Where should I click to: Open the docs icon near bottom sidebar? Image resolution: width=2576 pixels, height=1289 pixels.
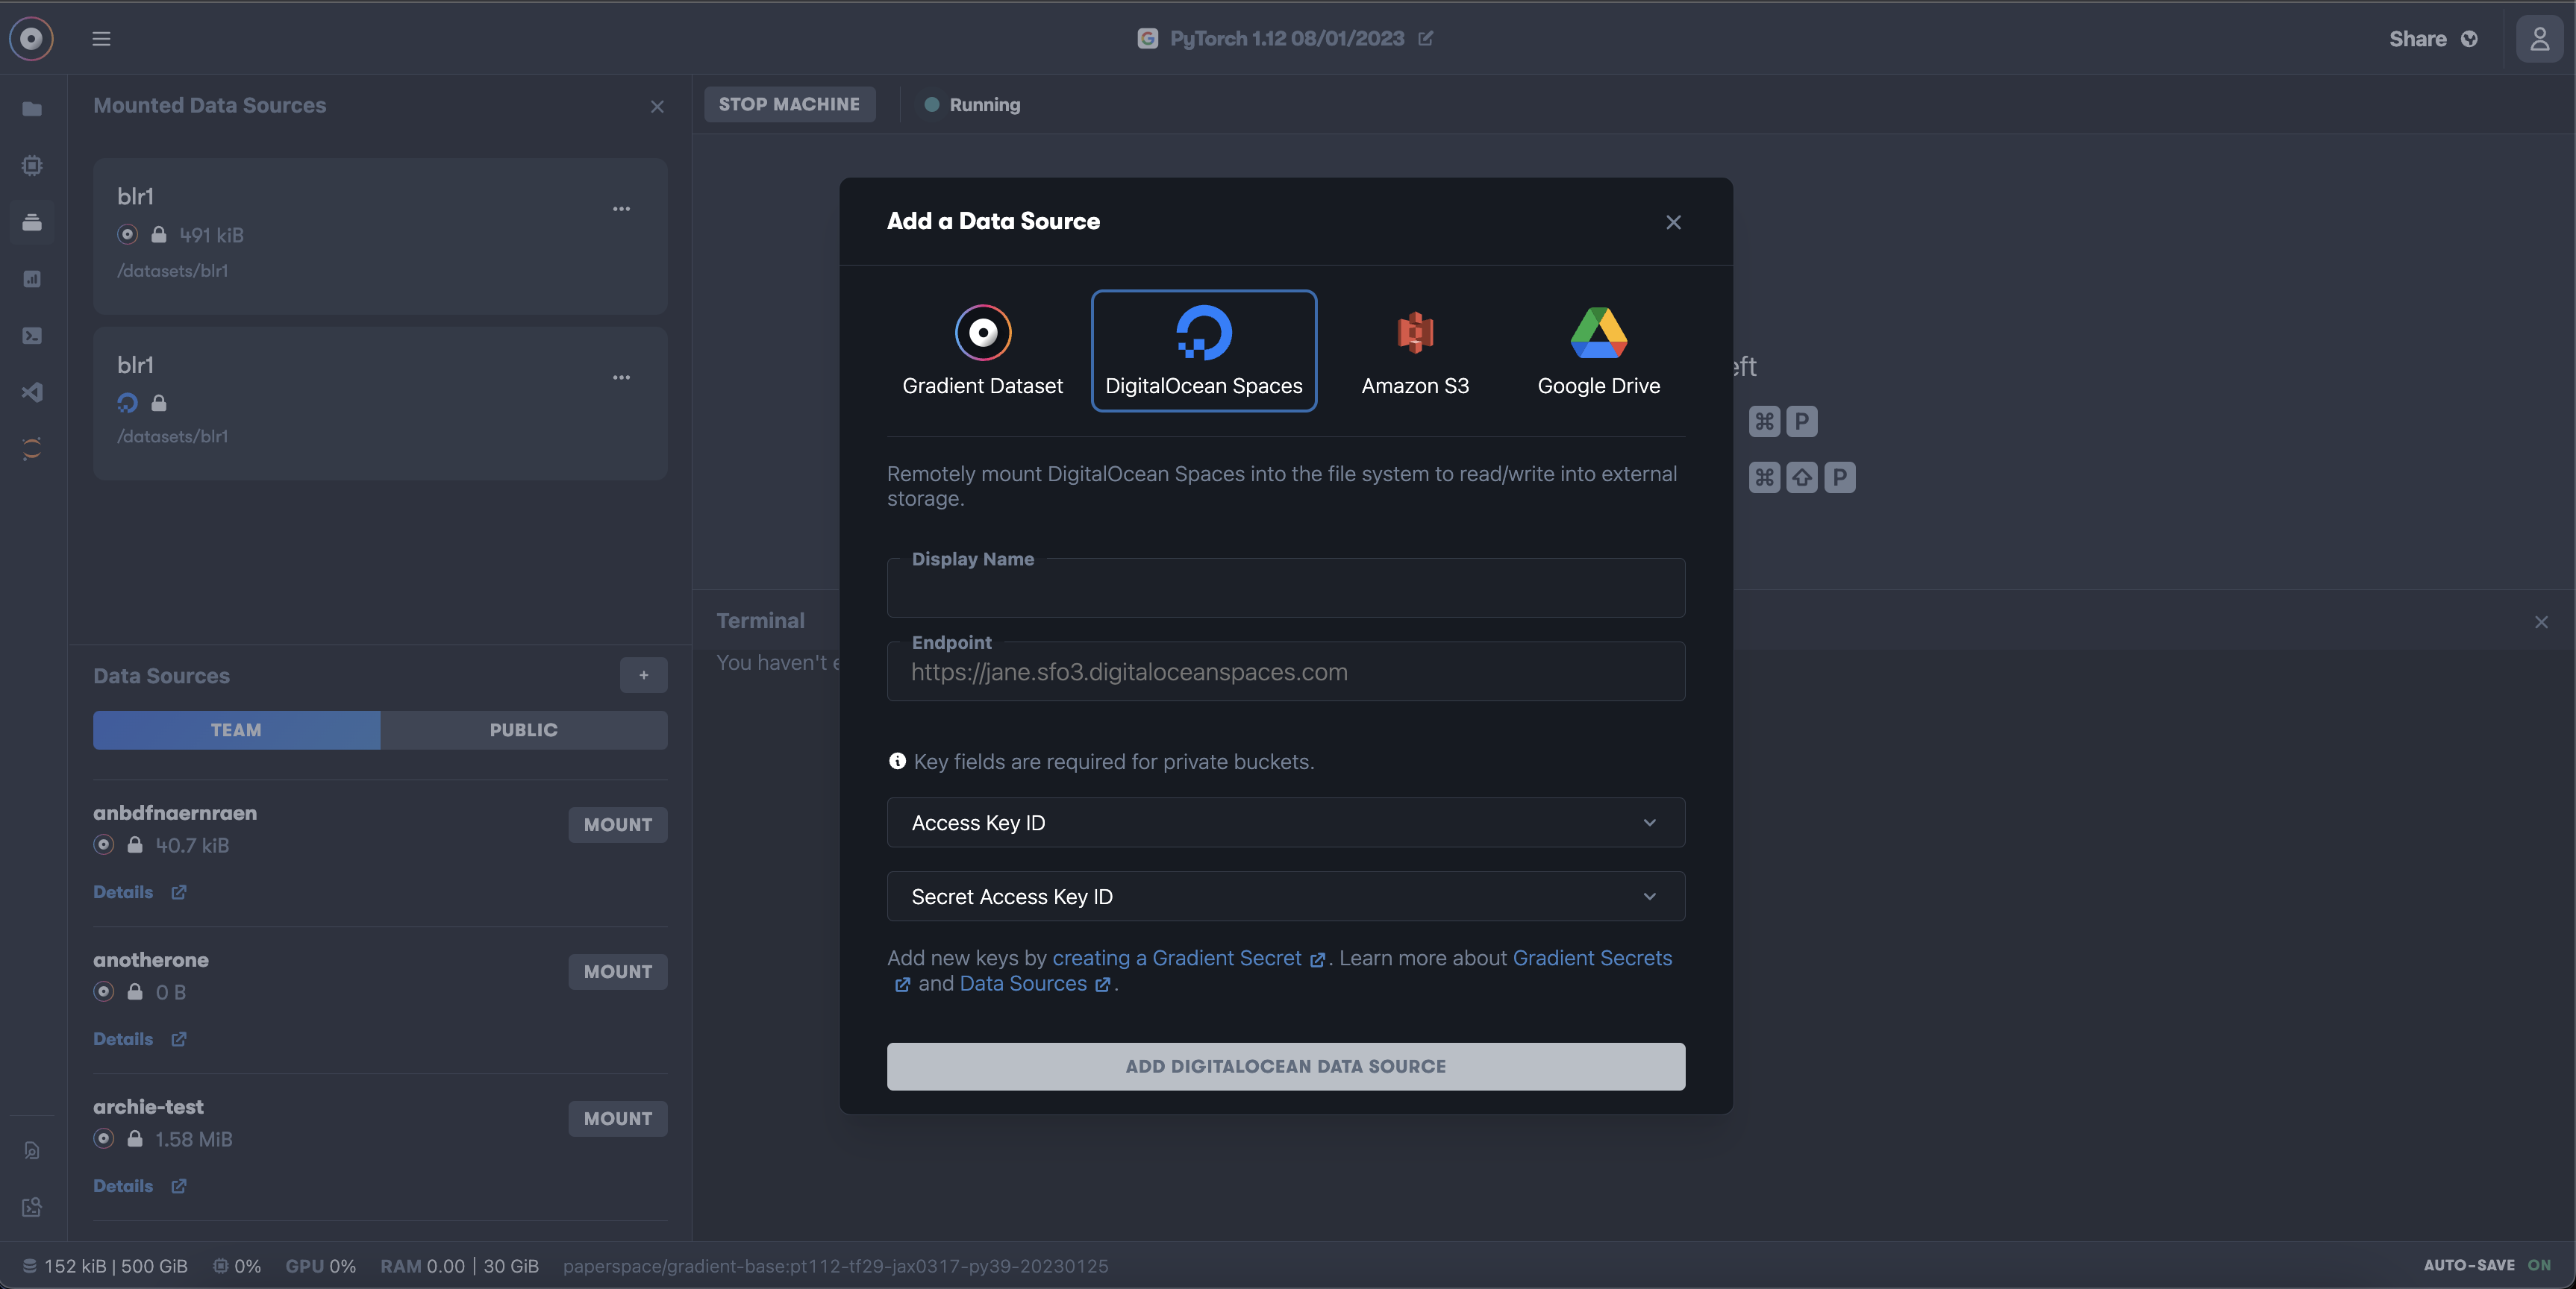pos(32,1150)
